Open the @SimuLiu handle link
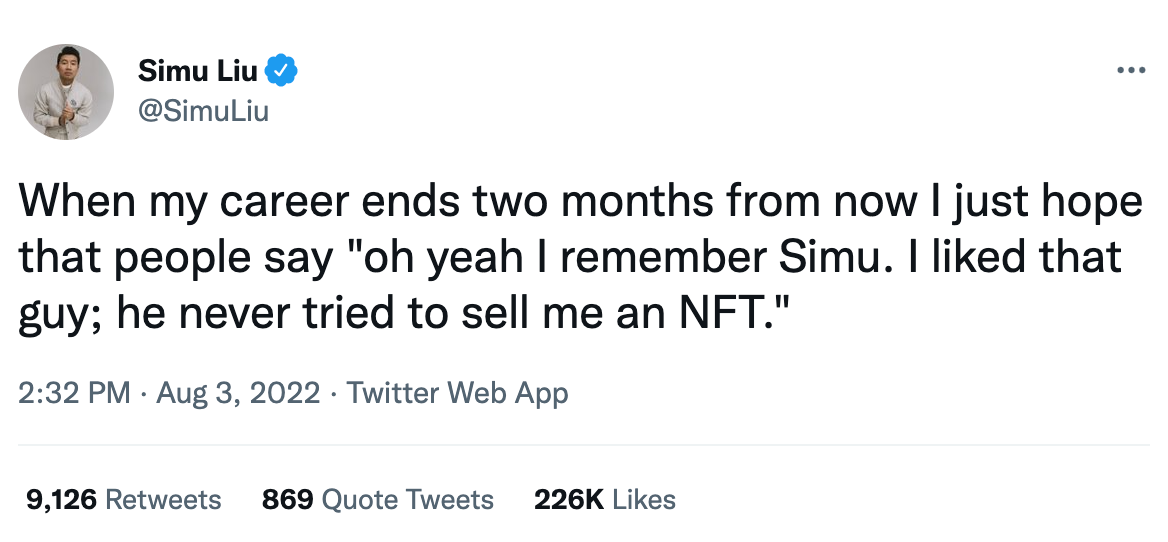This screenshot has width=1168, height=542. coord(202,110)
